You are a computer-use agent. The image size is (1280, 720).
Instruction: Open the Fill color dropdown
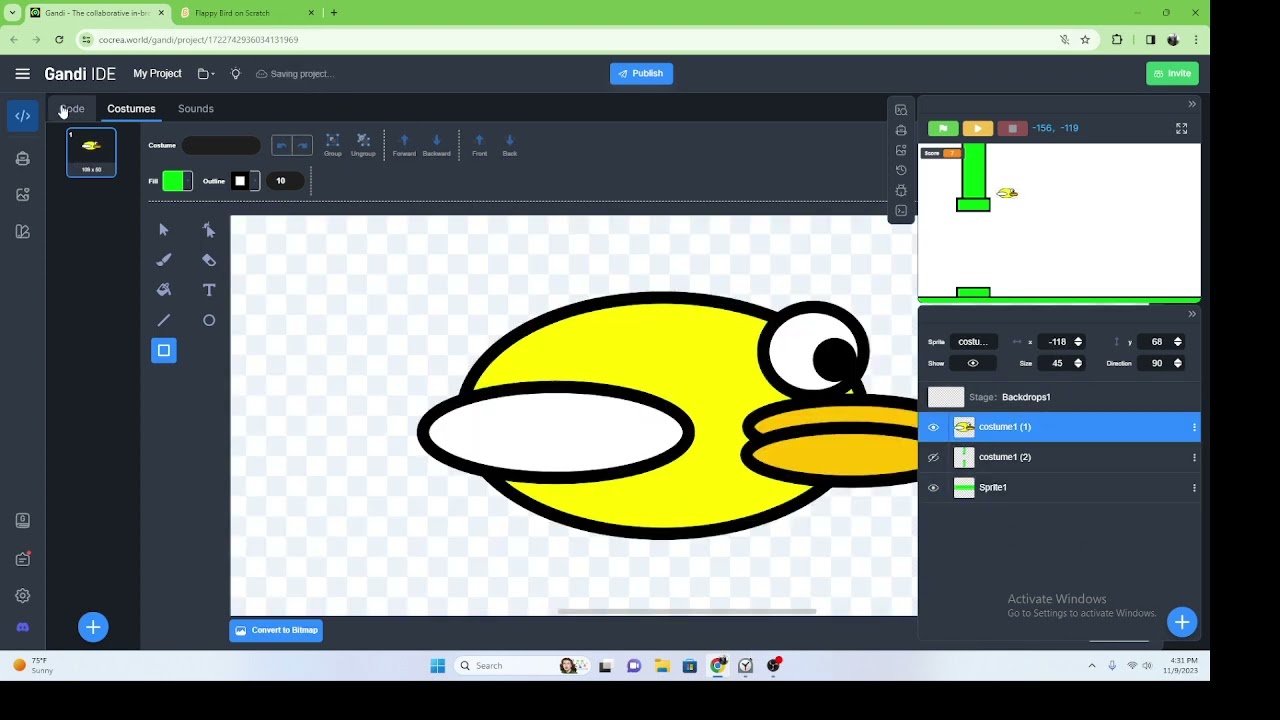[188, 181]
